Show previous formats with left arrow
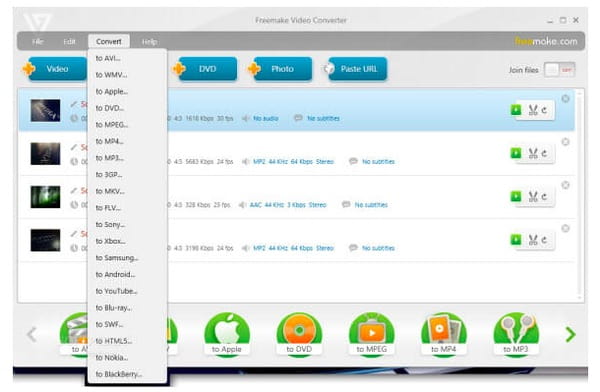The width and height of the screenshot is (600, 392). click(x=32, y=335)
